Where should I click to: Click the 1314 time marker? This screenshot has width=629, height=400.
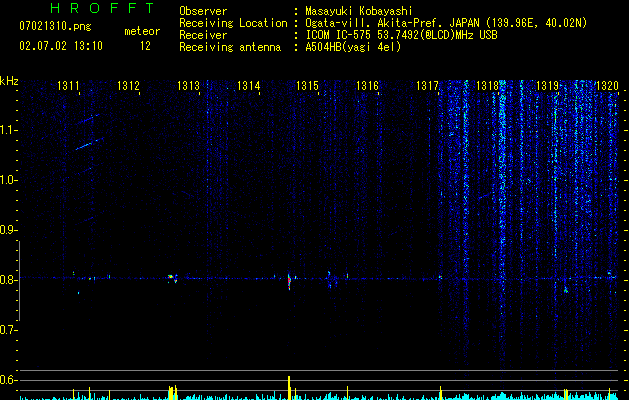(248, 86)
